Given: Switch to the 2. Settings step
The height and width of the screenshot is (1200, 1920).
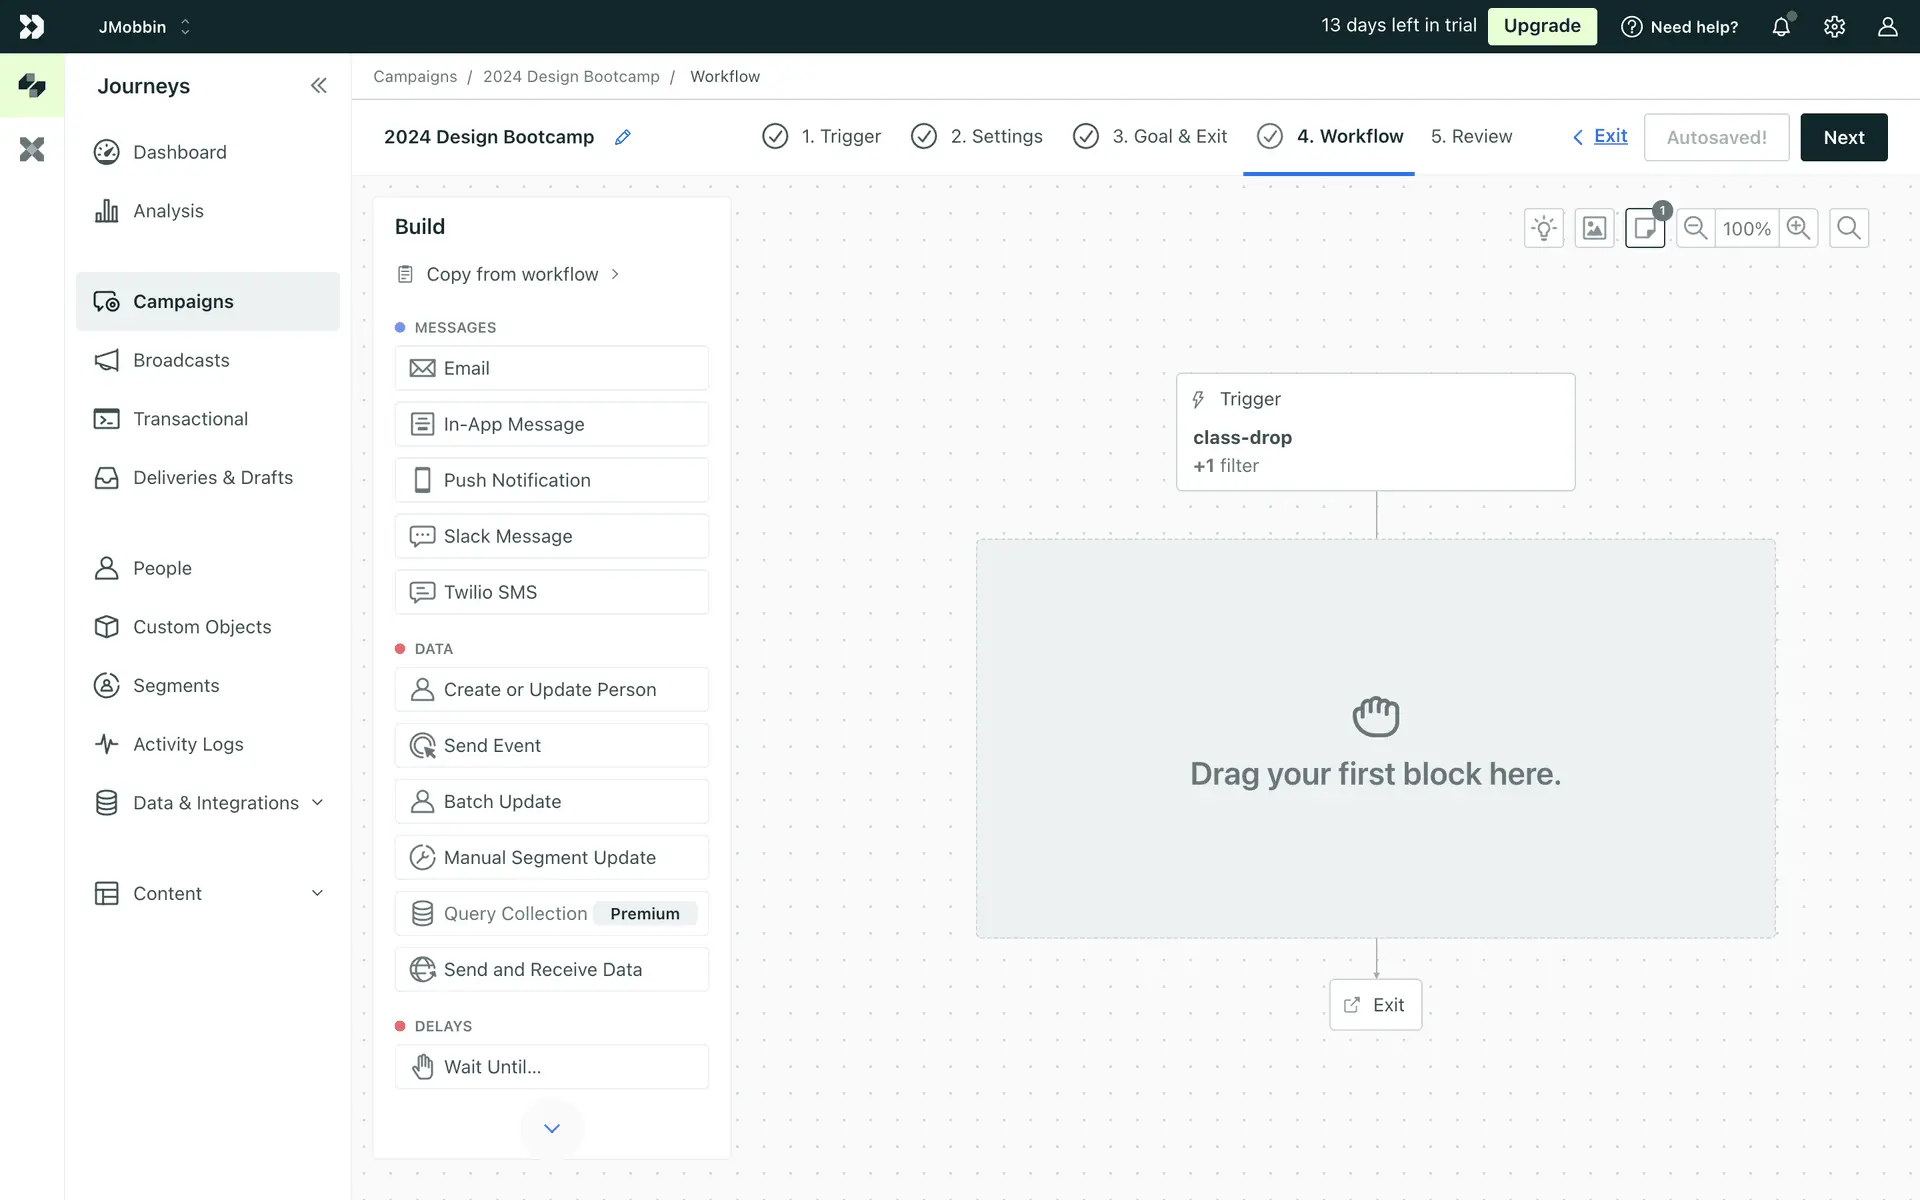Looking at the screenshot, I should (x=977, y=137).
